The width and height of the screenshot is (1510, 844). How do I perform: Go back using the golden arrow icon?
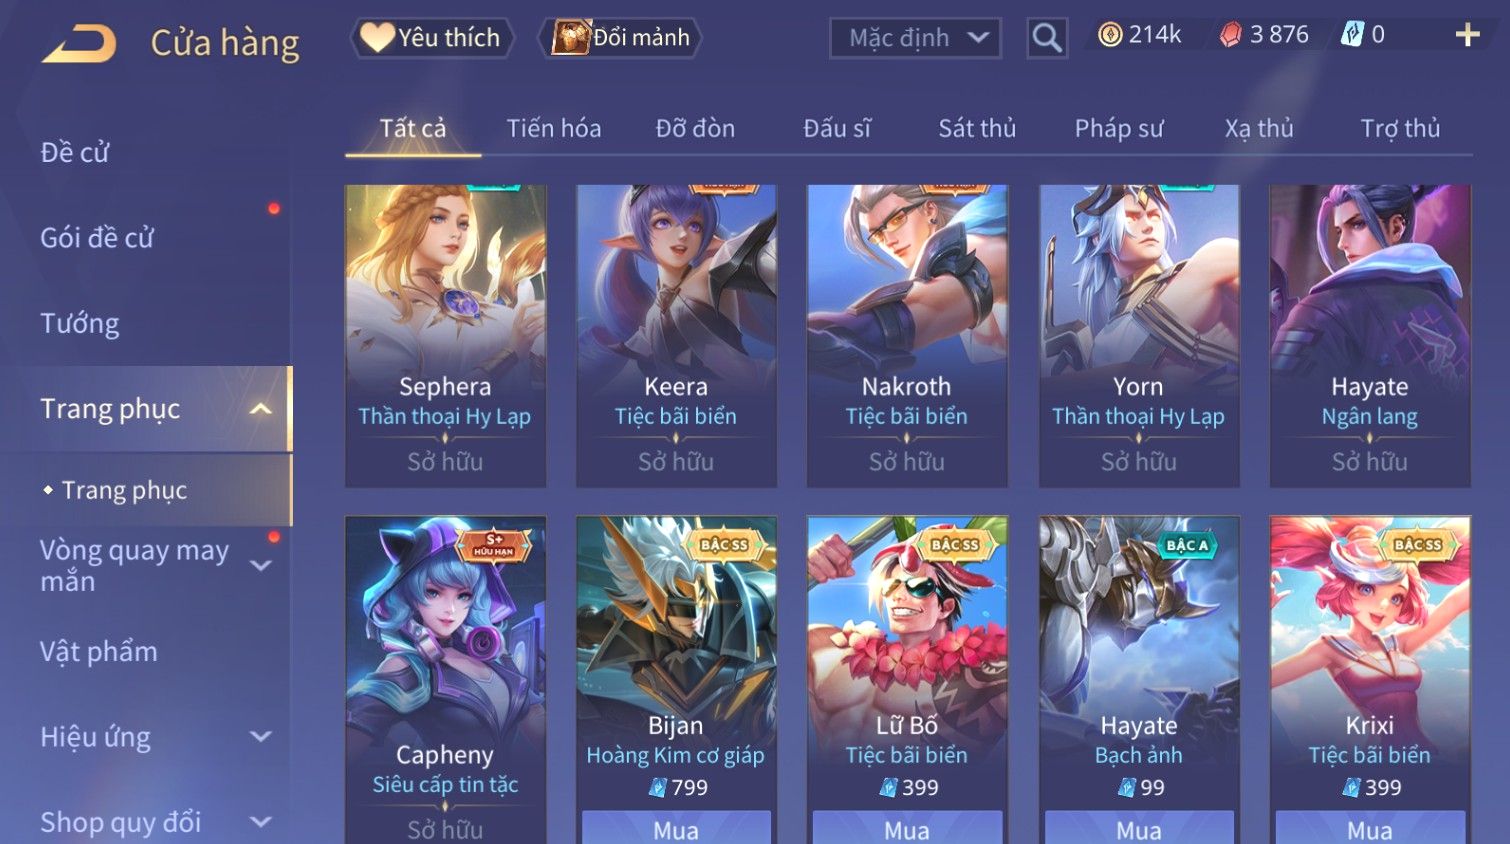[79, 43]
